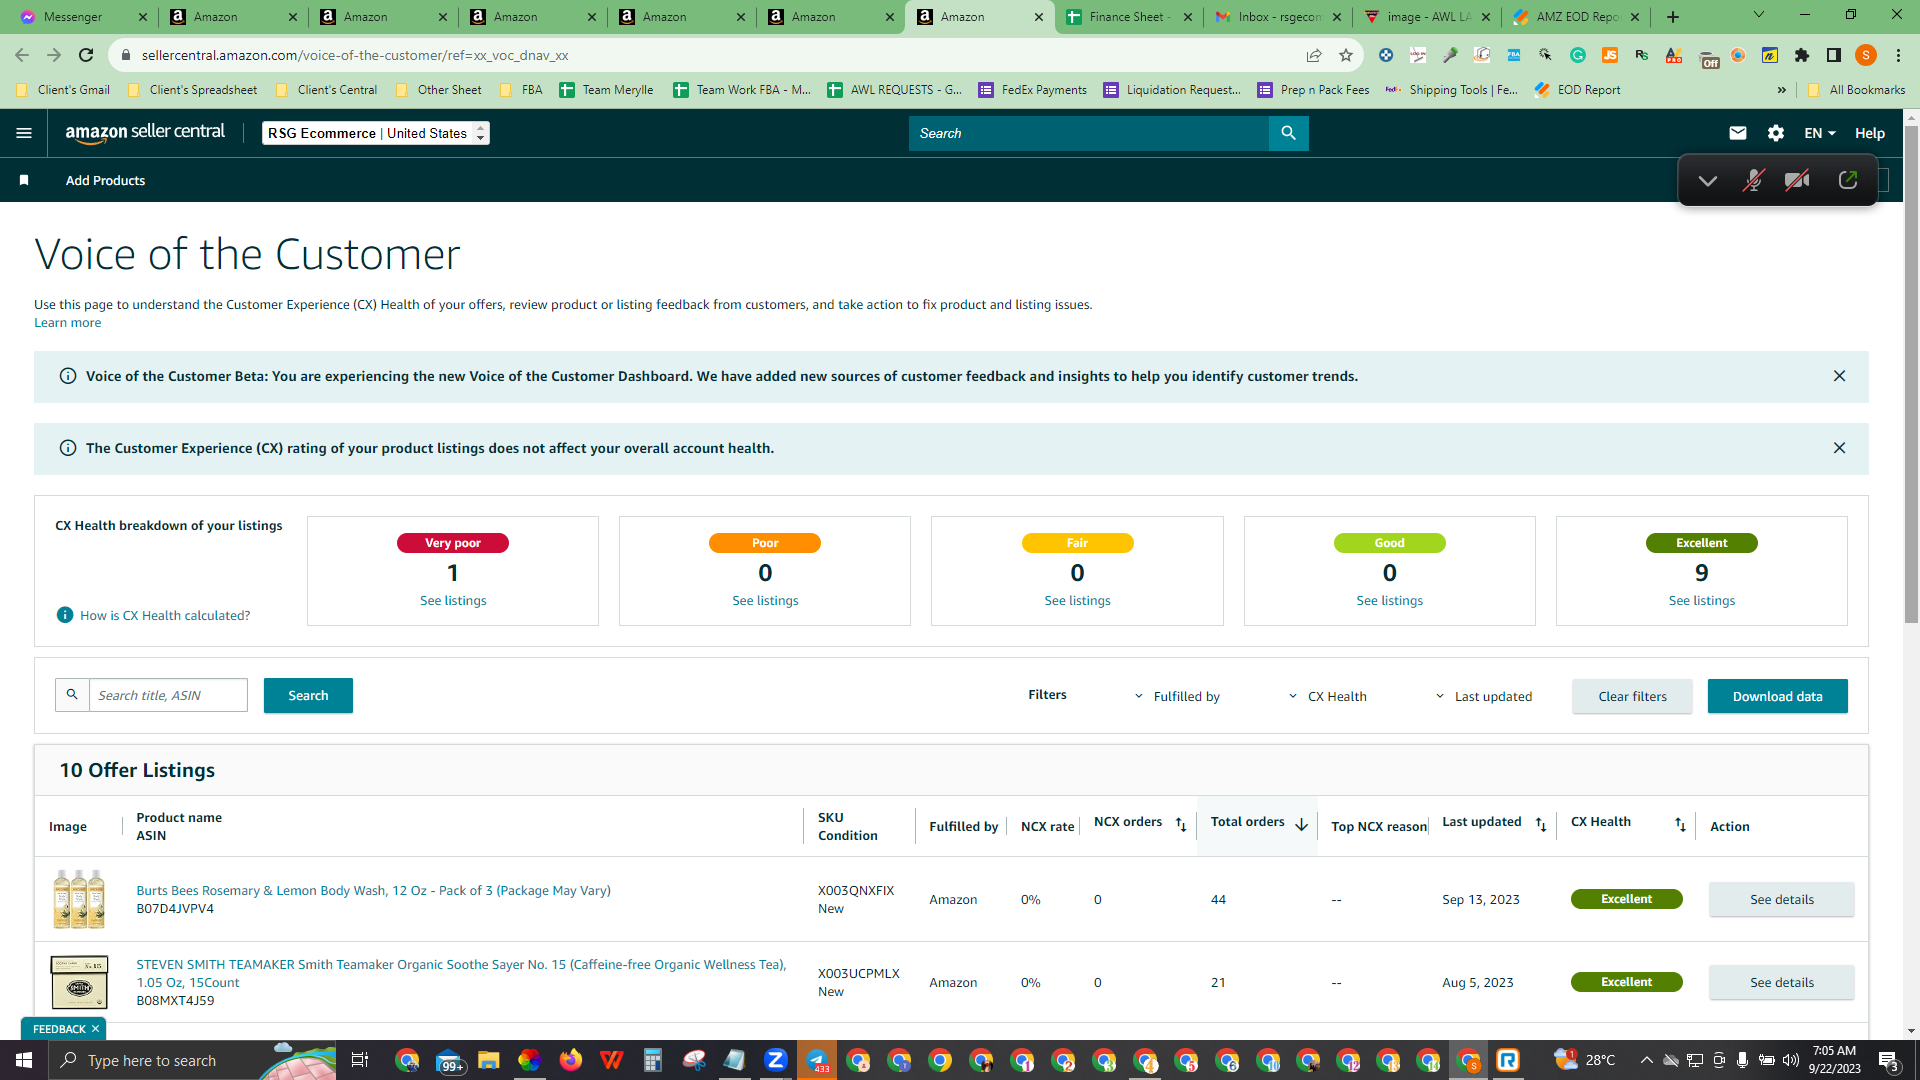This screenshot has height=1080, width=1920.
Task: Open the Burts Bees Rosemary & Lemon product link
Action: 373,890
